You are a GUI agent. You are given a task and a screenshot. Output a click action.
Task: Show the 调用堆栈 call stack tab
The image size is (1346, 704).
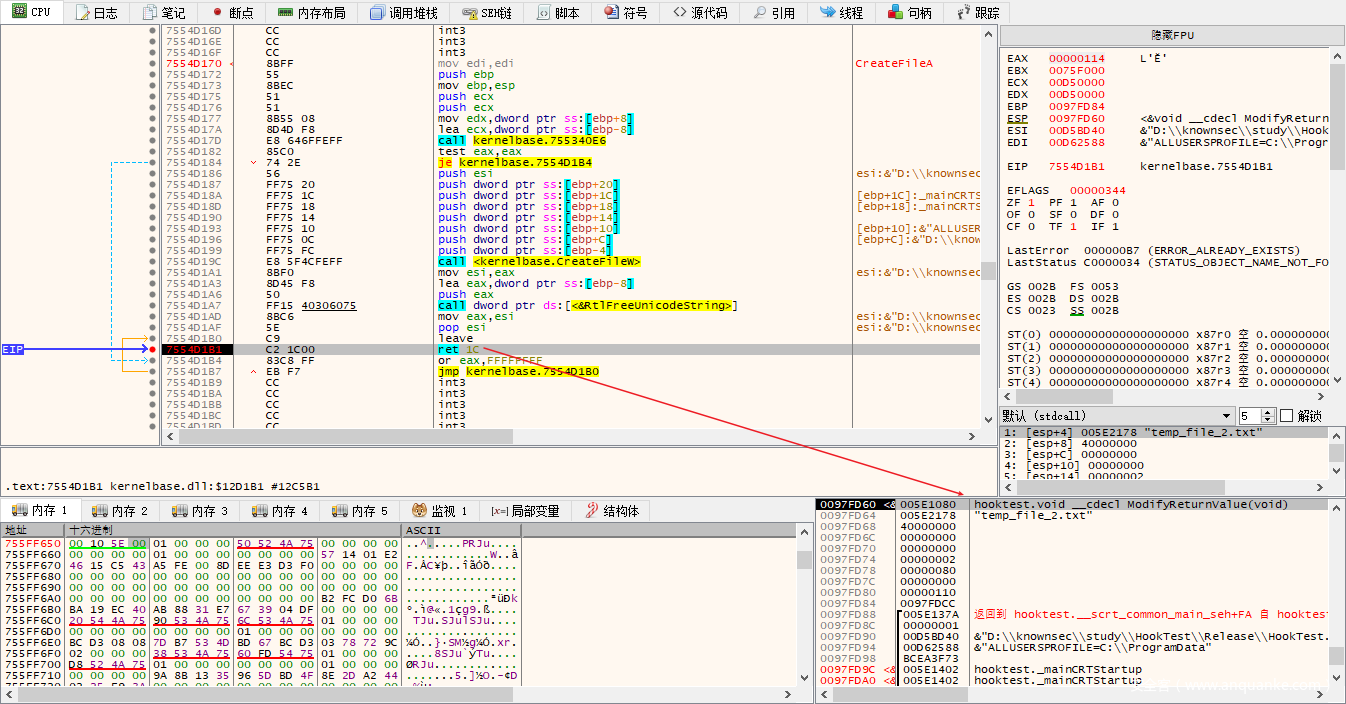[404, 13]
